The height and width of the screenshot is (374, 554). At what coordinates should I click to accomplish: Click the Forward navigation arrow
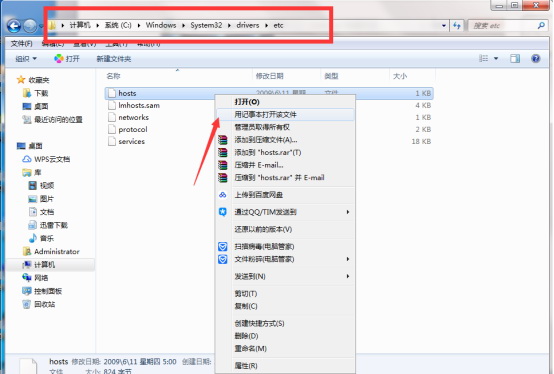(x=30, y=26)
